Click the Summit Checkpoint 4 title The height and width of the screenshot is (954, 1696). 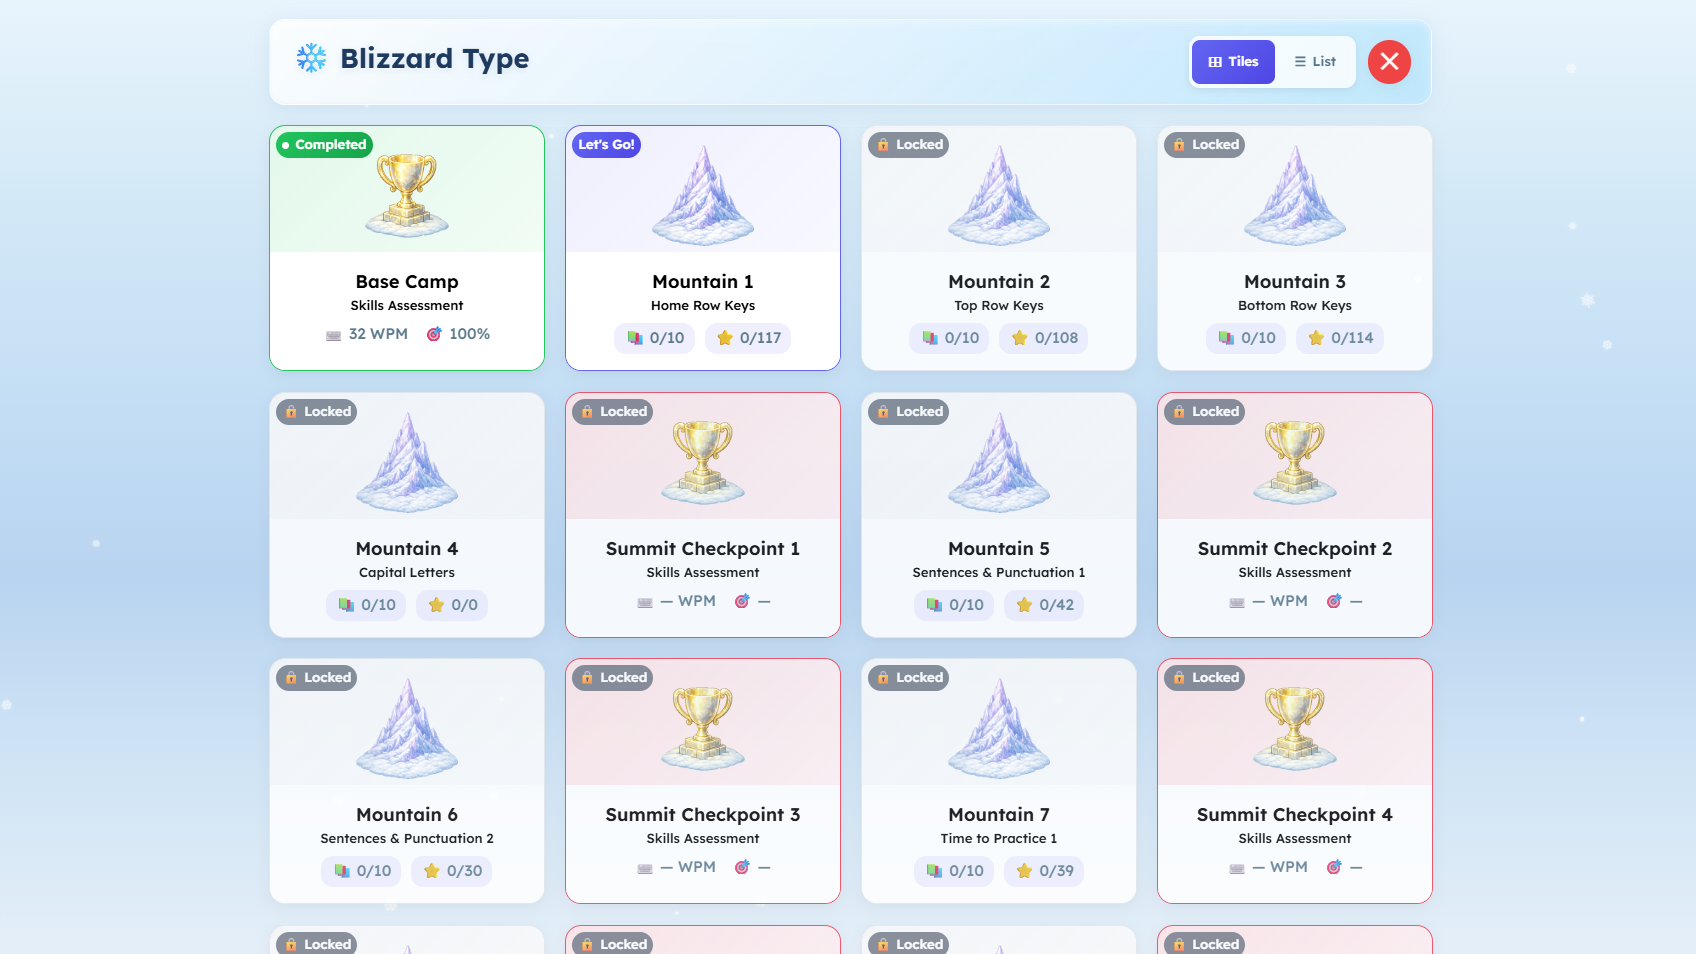(1295, 815)
